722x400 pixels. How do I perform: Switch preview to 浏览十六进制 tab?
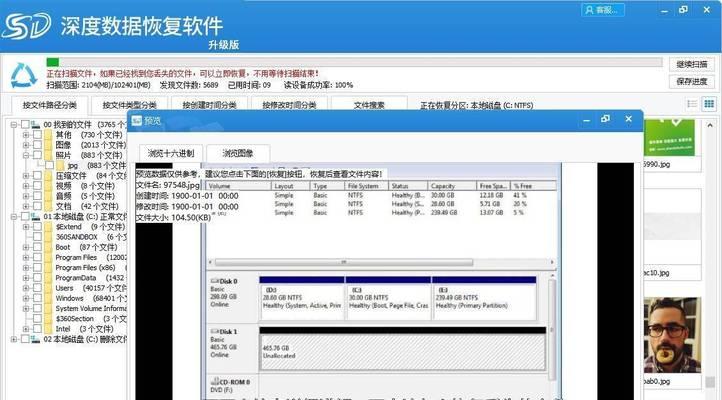(171, 153)
